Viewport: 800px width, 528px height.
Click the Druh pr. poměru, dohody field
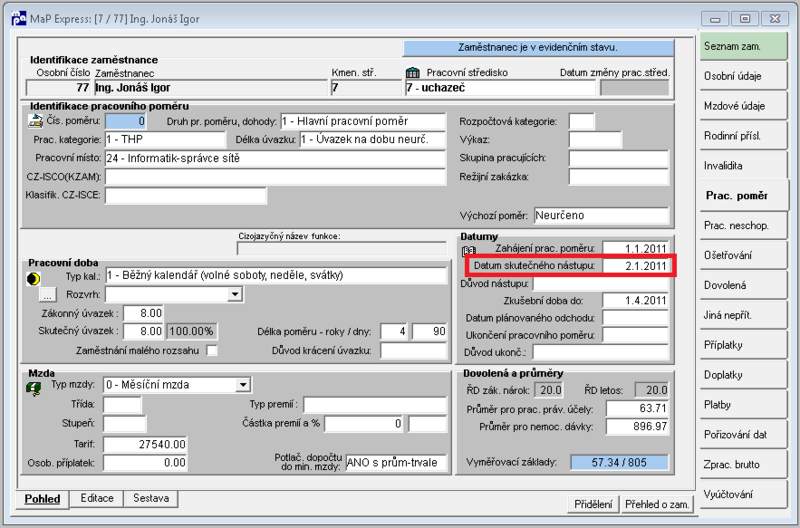pos(363,121)
